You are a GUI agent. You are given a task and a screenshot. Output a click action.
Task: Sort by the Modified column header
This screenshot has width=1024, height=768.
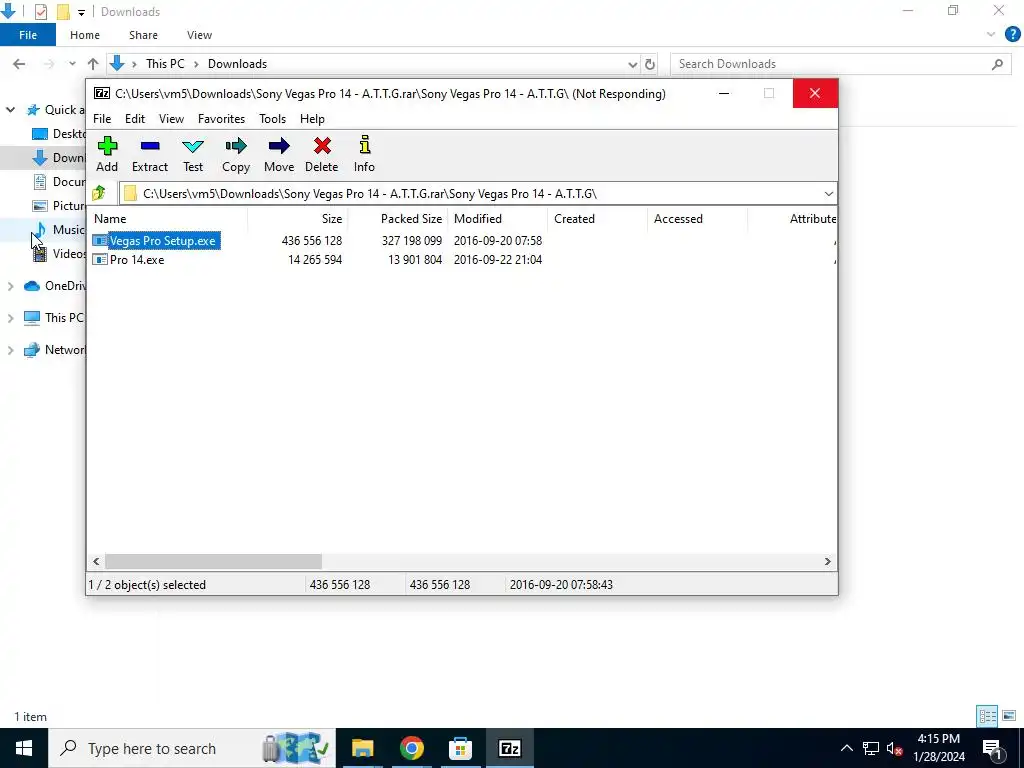pyautogui.click(x=498, y=219)
